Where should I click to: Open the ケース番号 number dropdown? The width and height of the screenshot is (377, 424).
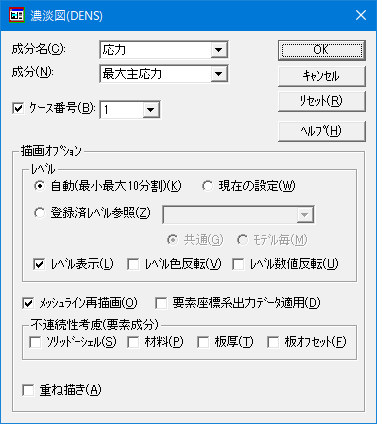(130, 109)
